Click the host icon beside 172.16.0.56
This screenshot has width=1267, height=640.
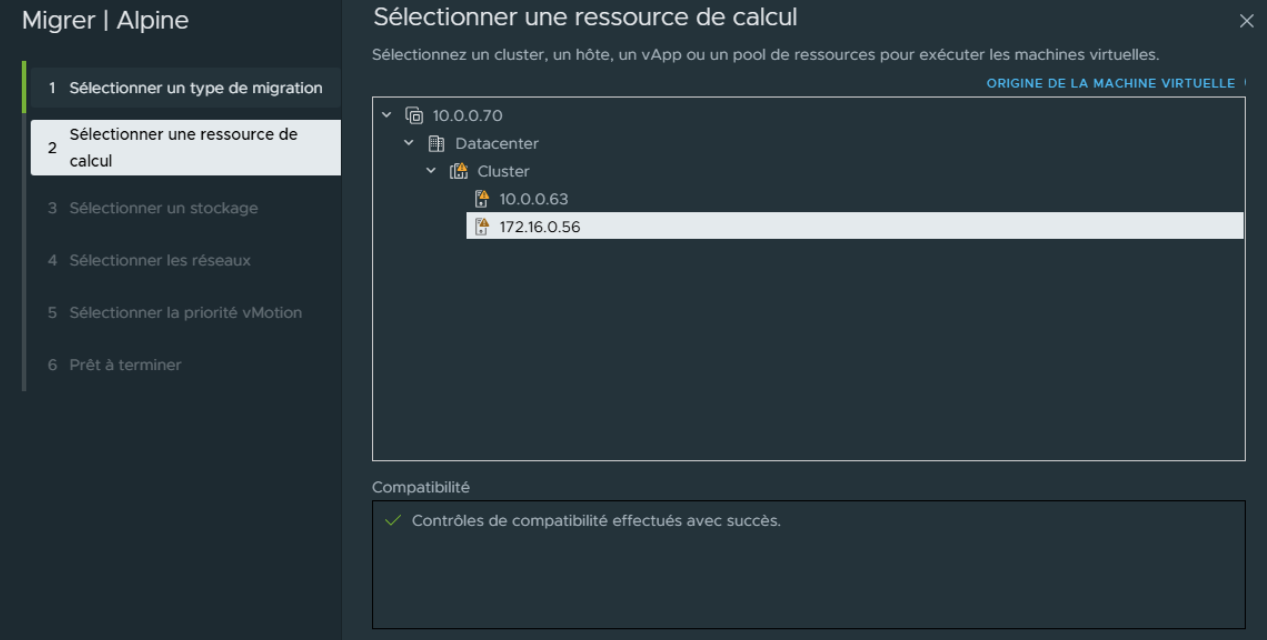[x=482, y=227]
